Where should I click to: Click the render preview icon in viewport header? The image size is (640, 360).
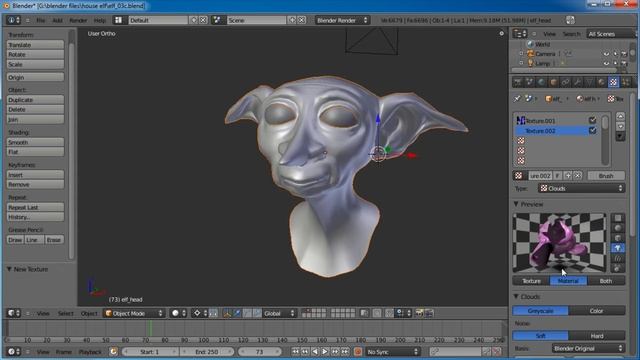coord(419,313)
